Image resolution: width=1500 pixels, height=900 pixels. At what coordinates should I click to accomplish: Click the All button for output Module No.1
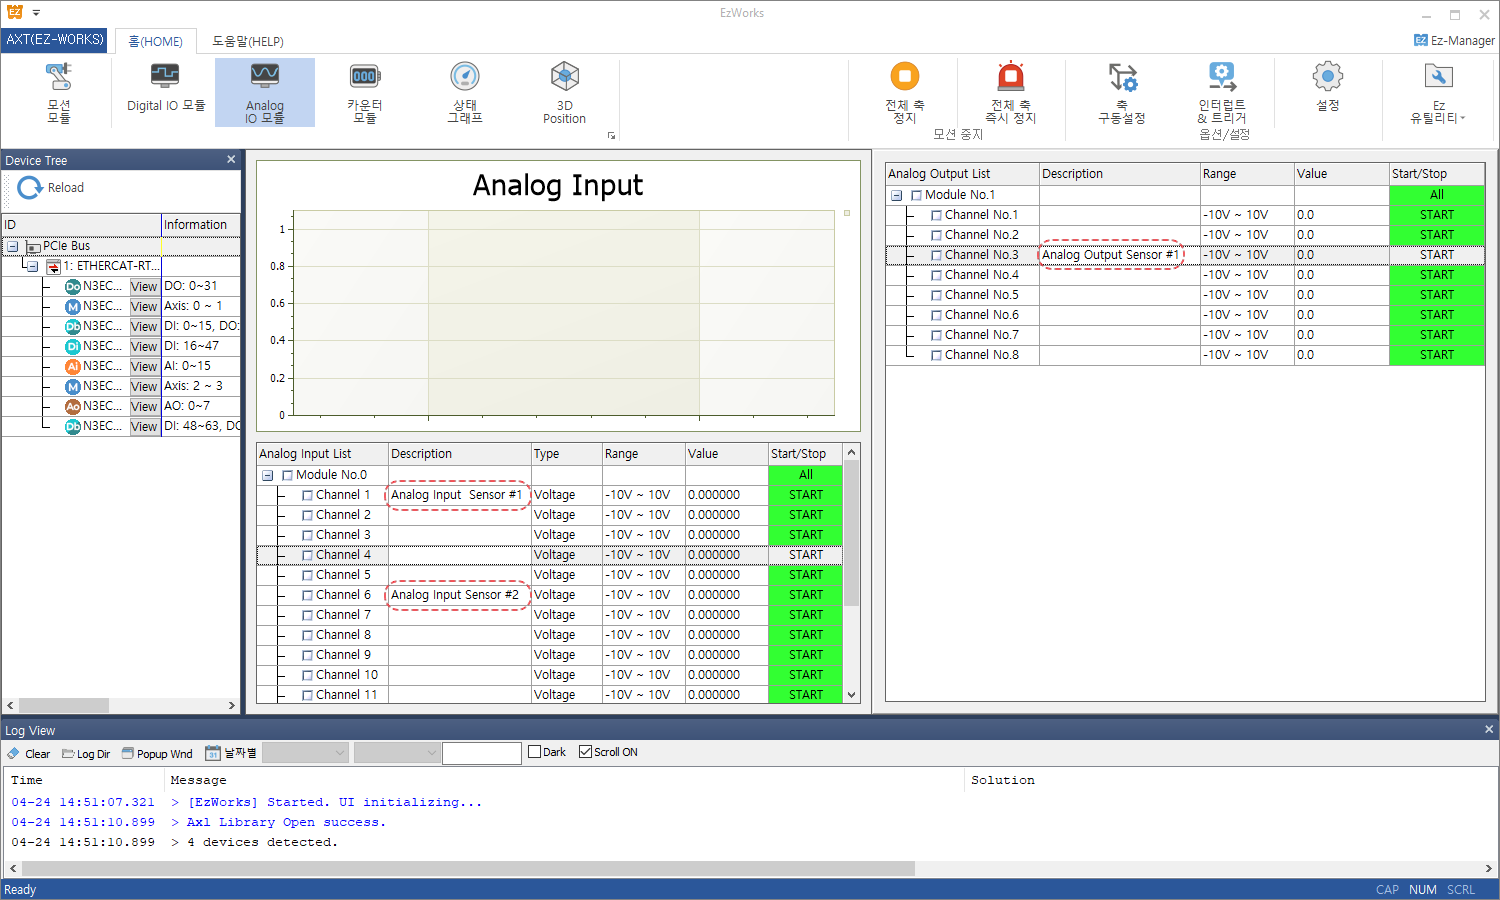point(1437,195)
